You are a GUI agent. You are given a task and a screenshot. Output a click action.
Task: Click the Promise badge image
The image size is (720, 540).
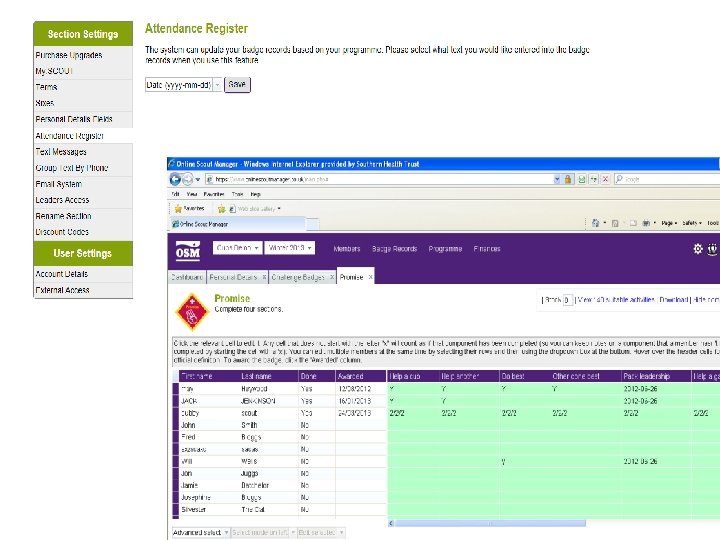point(192,312)
